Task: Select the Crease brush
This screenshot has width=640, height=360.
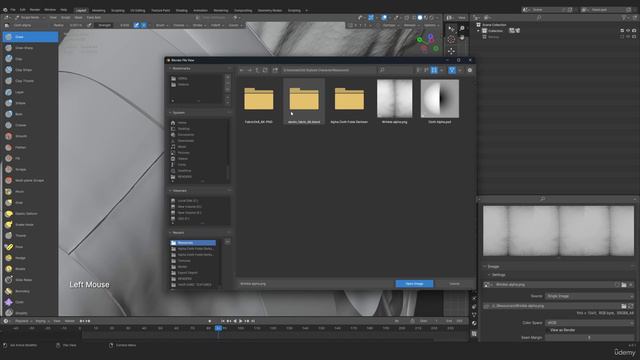Action: coord(30,125)
